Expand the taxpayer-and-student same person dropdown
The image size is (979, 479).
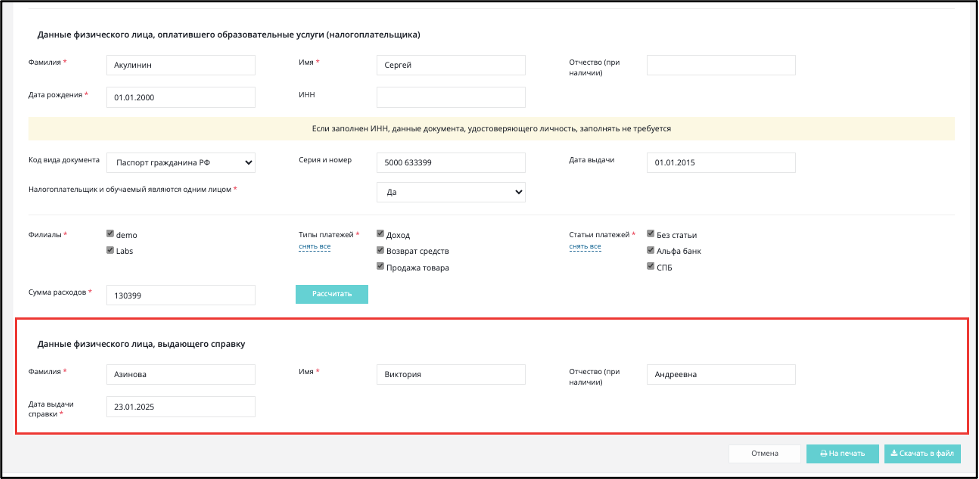click(x=451, y=192)
